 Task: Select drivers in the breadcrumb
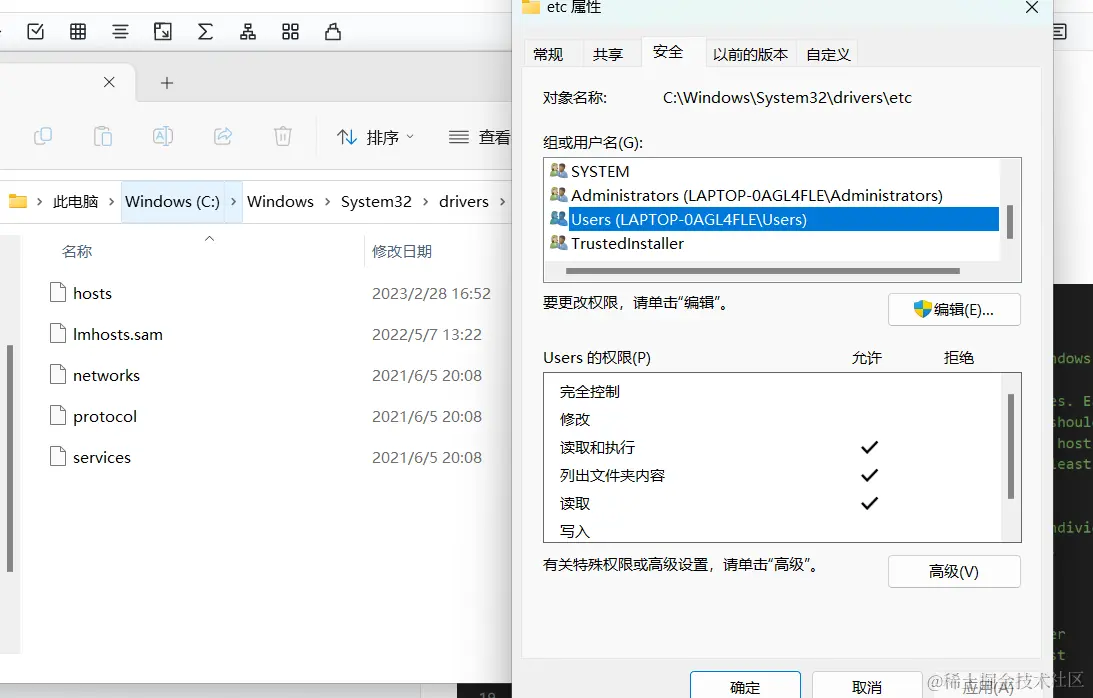click(464, 202)
